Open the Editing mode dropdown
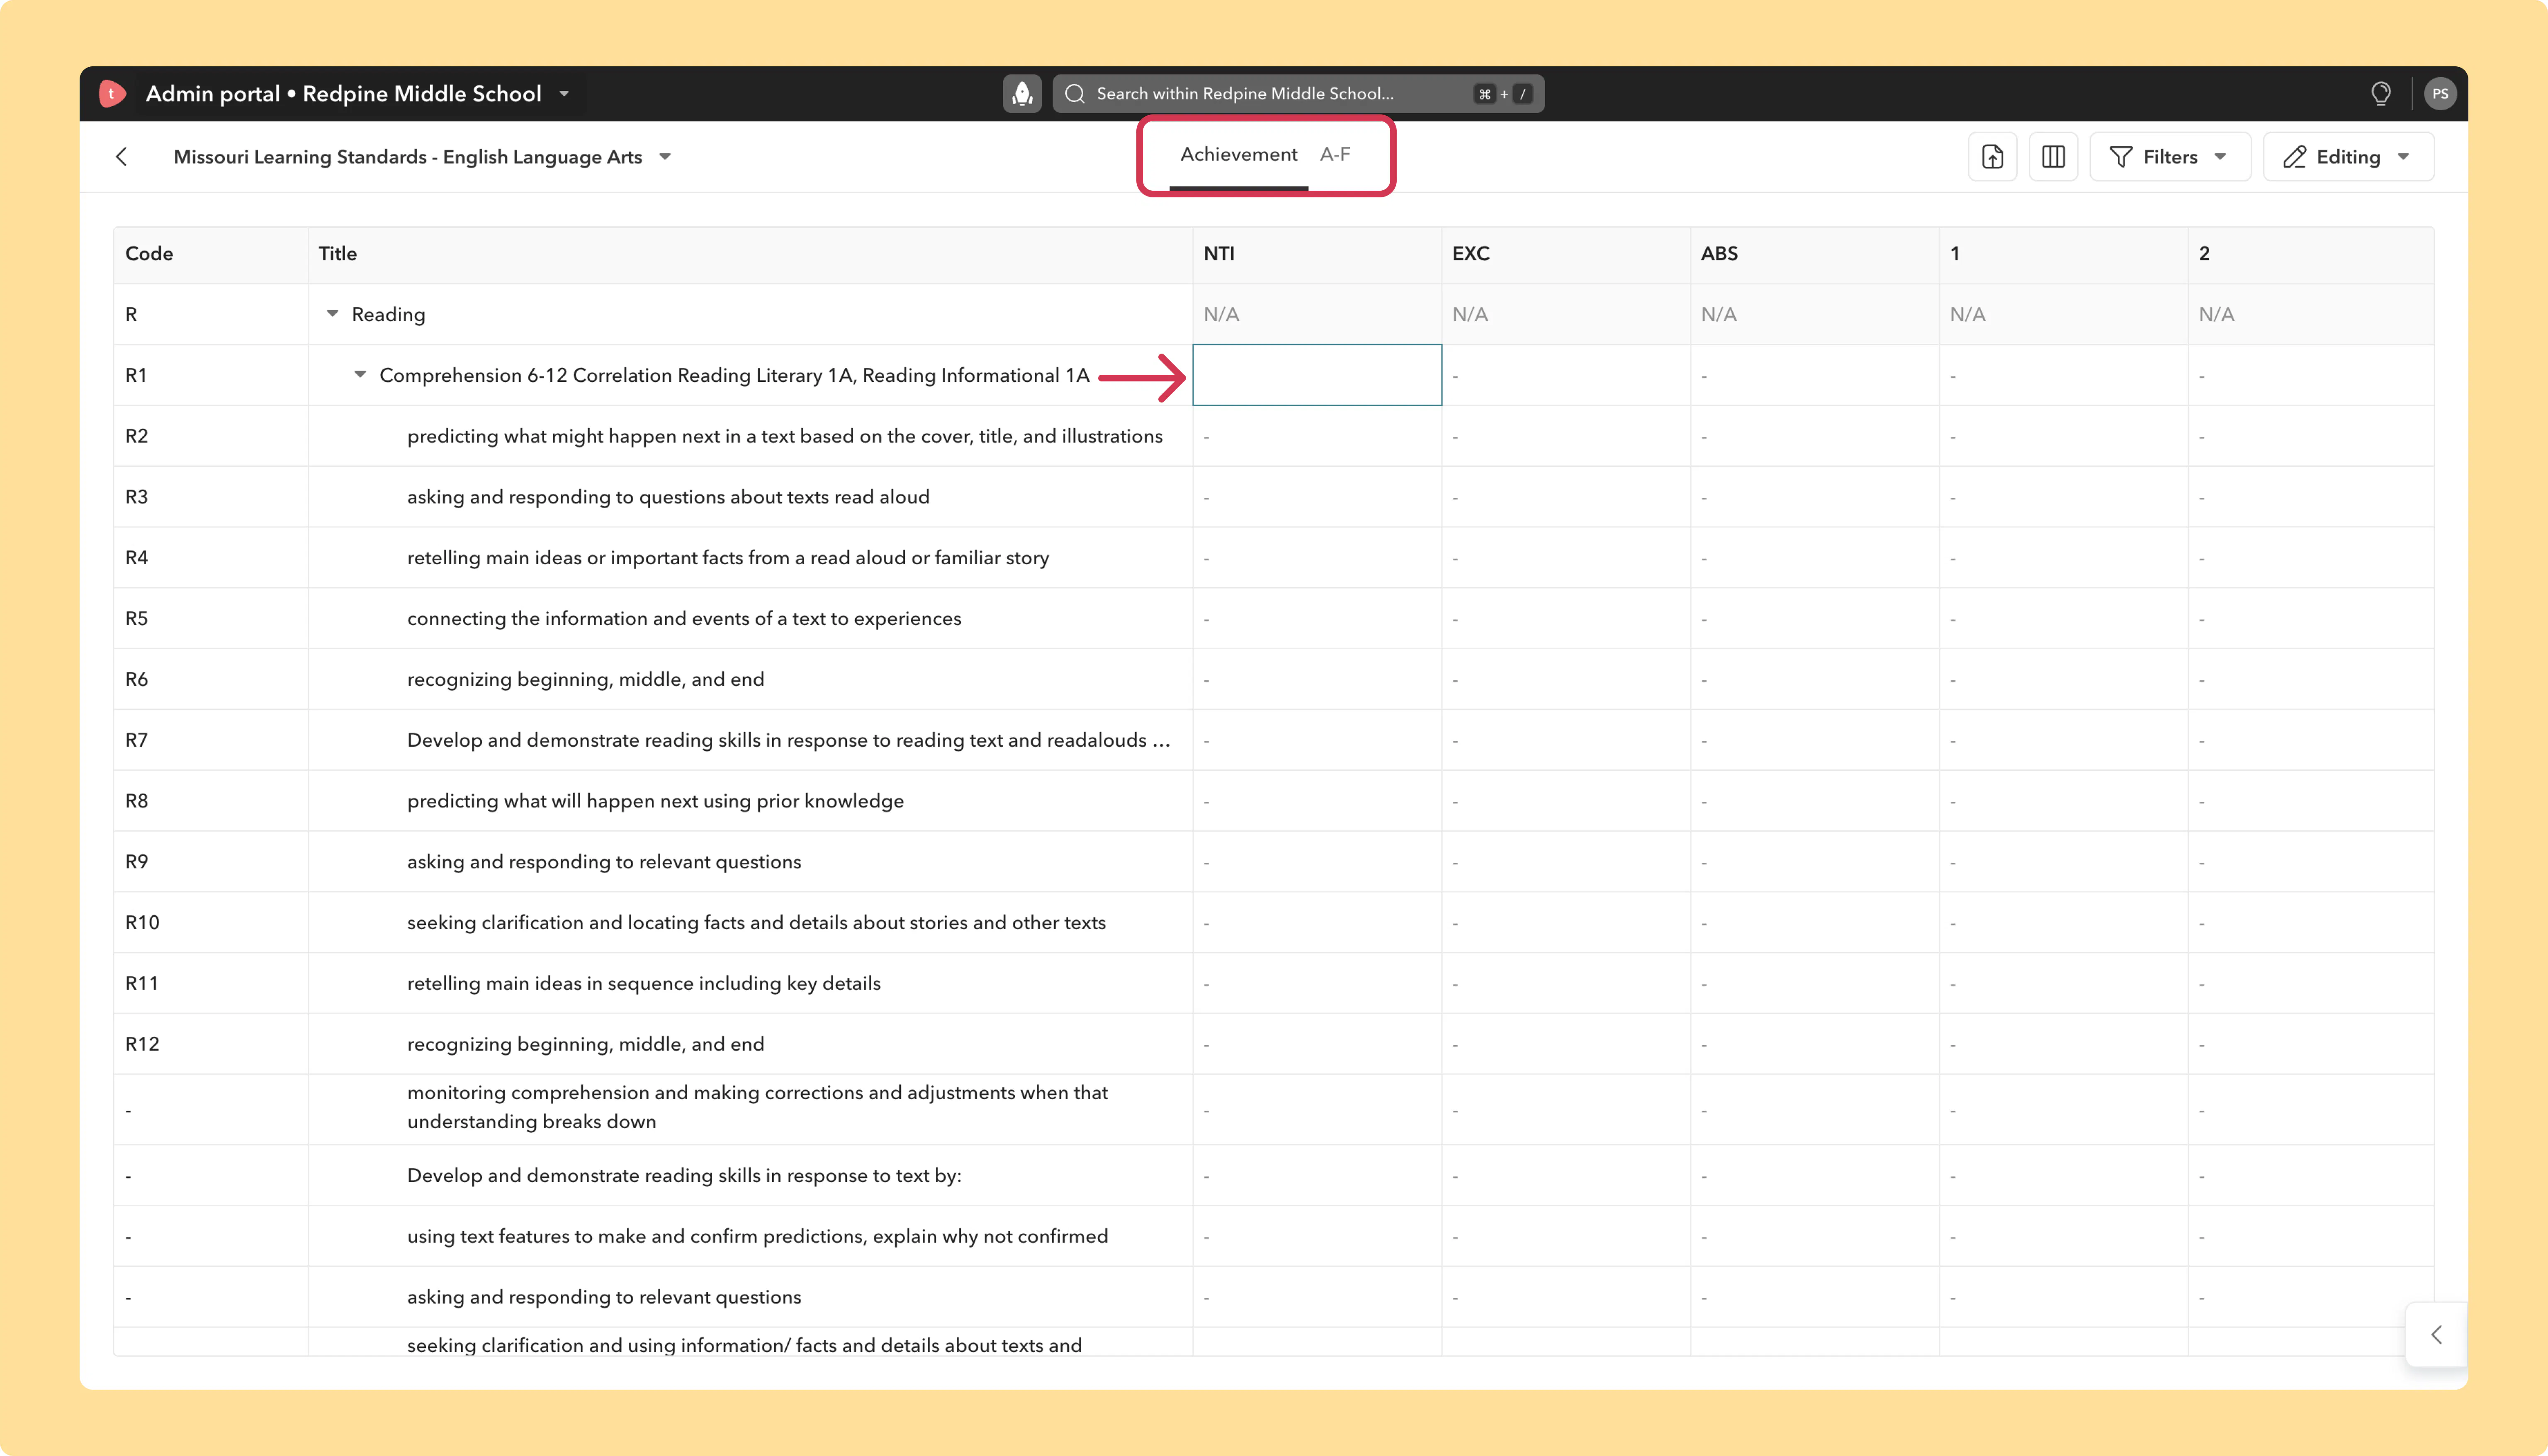 [2348, 157]
